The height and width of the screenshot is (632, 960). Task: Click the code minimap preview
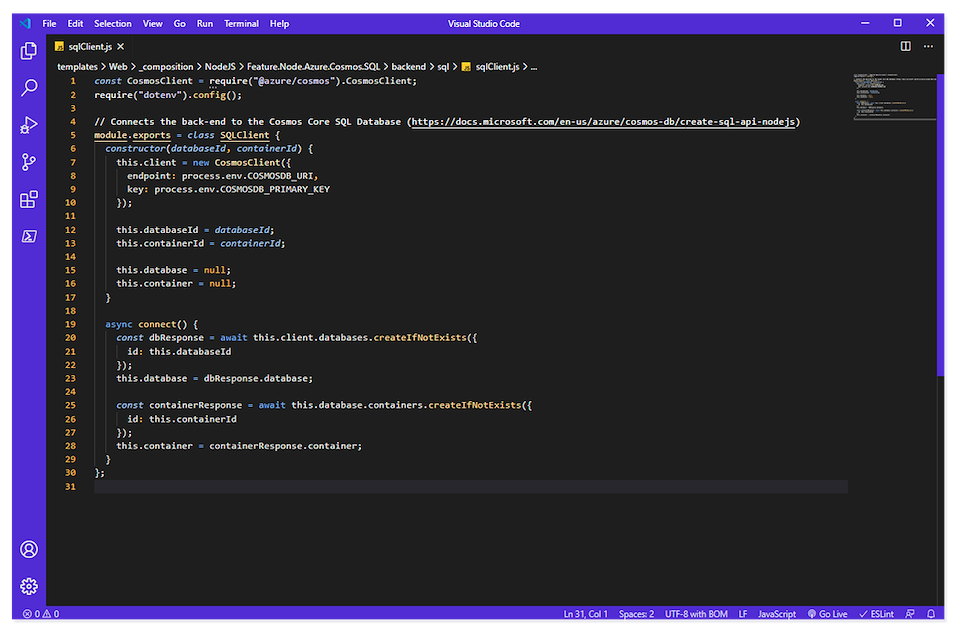[894, 97]
